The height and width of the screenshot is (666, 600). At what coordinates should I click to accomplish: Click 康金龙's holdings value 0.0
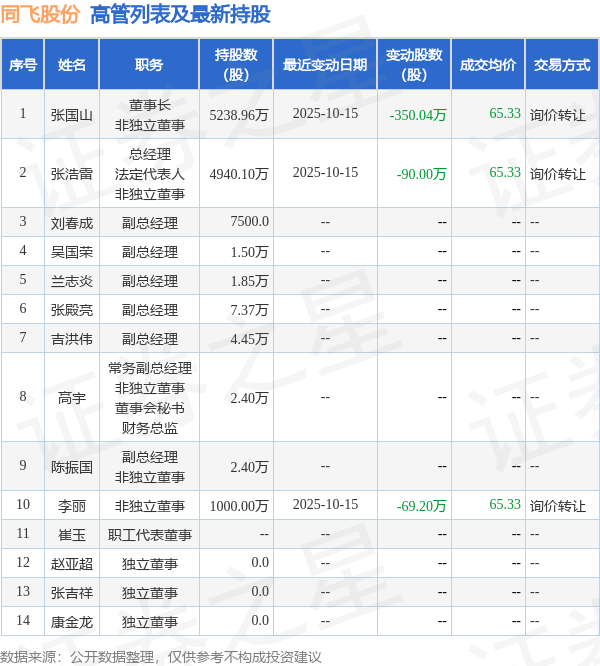260,620
